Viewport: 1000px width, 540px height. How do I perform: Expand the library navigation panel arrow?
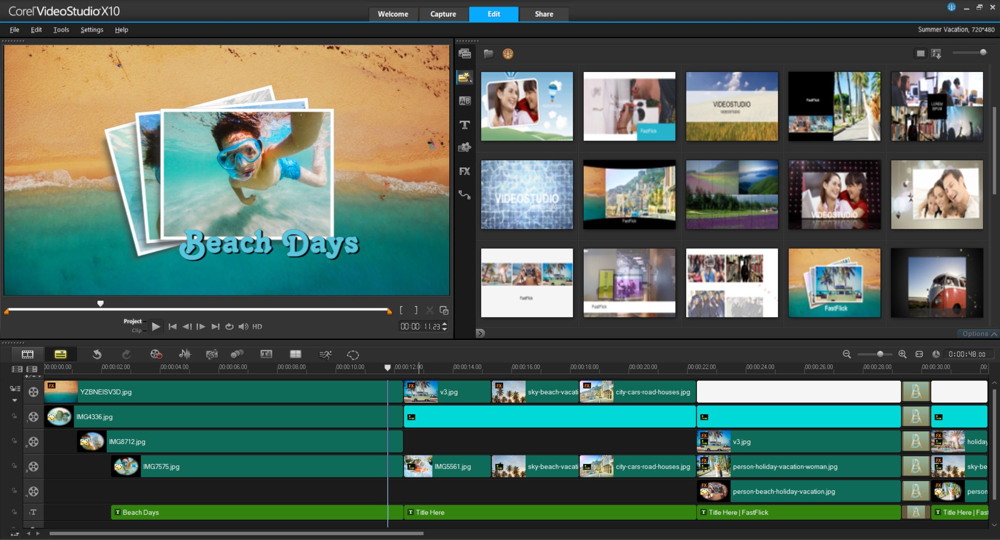480,333
